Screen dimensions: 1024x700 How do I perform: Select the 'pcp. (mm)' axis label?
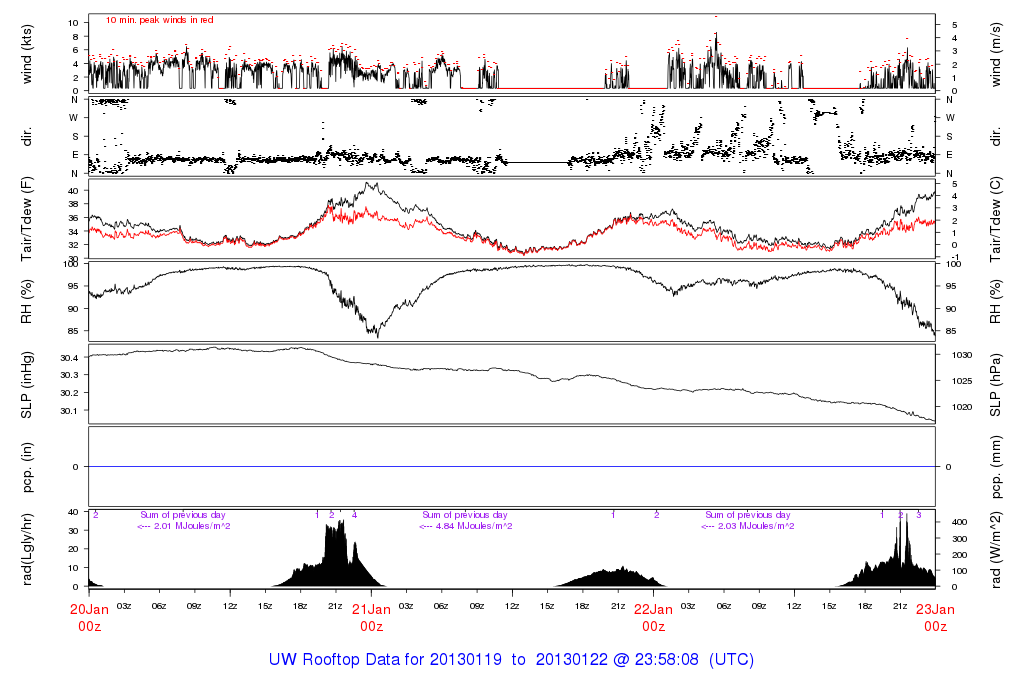coord(997,467)
